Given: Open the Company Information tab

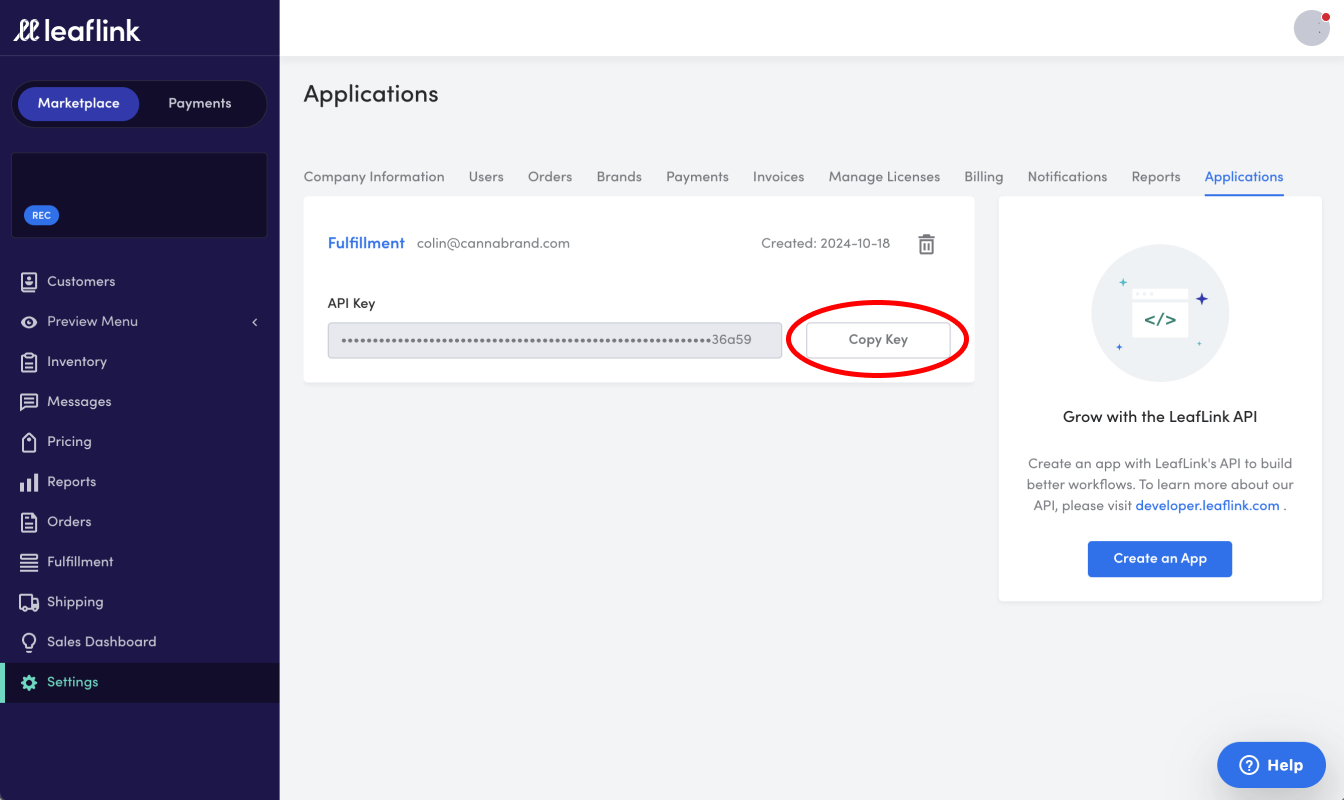Looking at the screenshot, I should coord(374,177).
